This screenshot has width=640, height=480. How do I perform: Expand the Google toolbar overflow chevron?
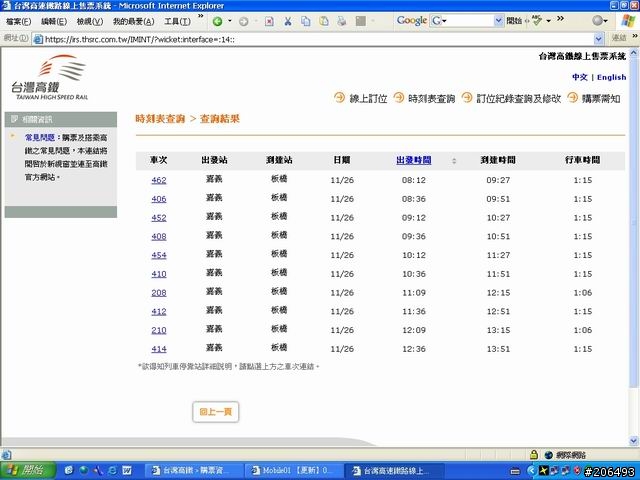[560, 18]
